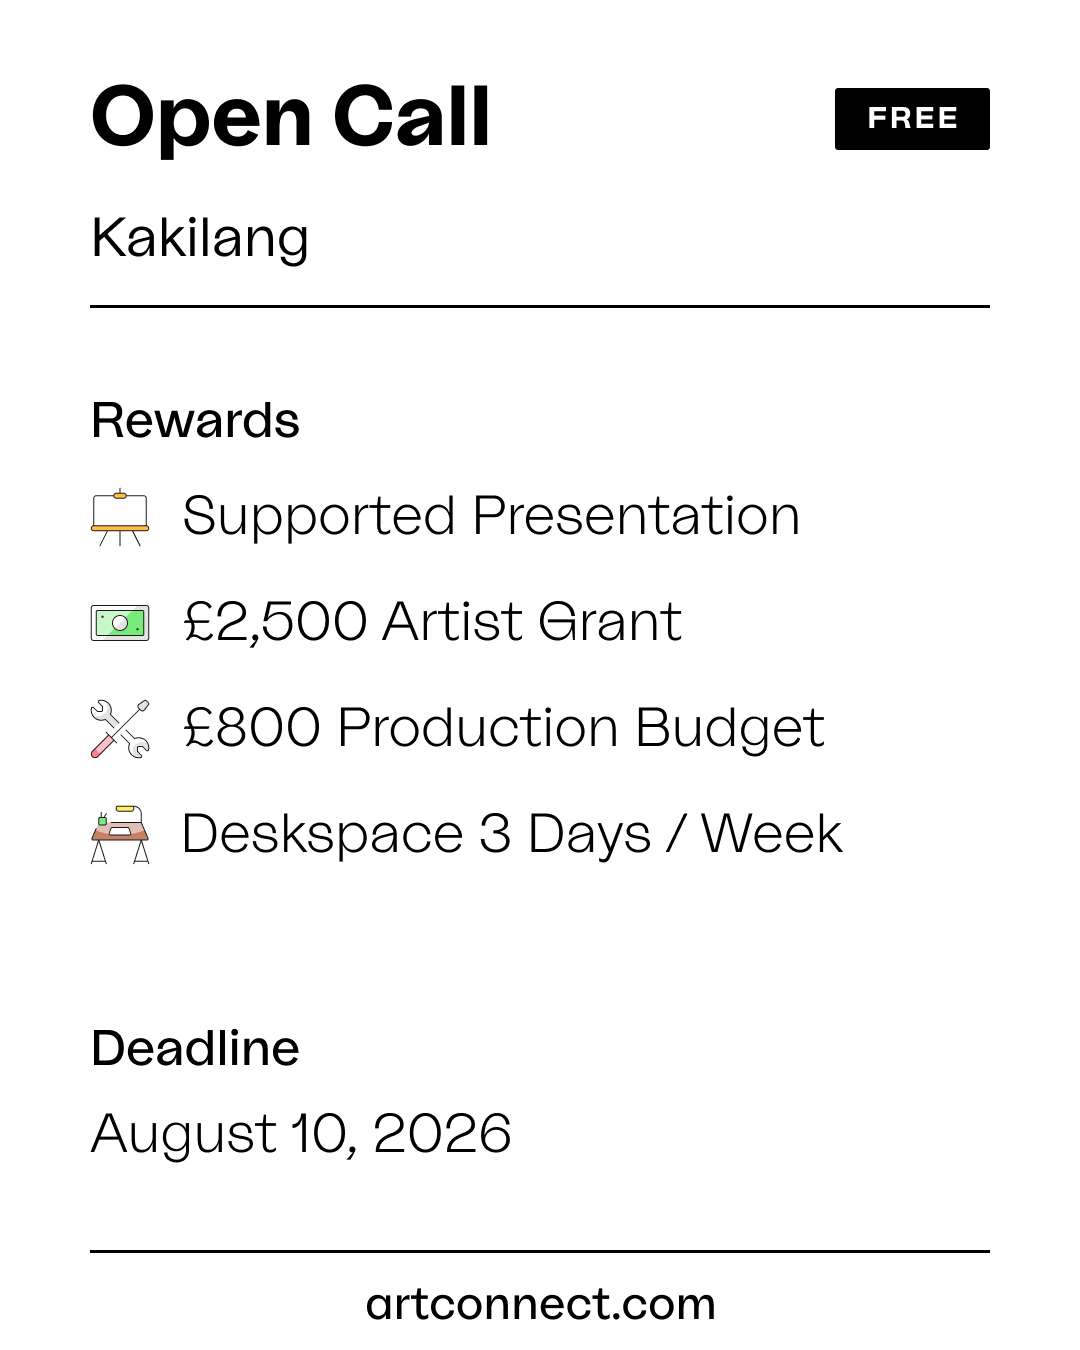Click the green banknote grant icon
Image resolution: width=1080 pixels, height=1350 pixels.
point(120,623)
